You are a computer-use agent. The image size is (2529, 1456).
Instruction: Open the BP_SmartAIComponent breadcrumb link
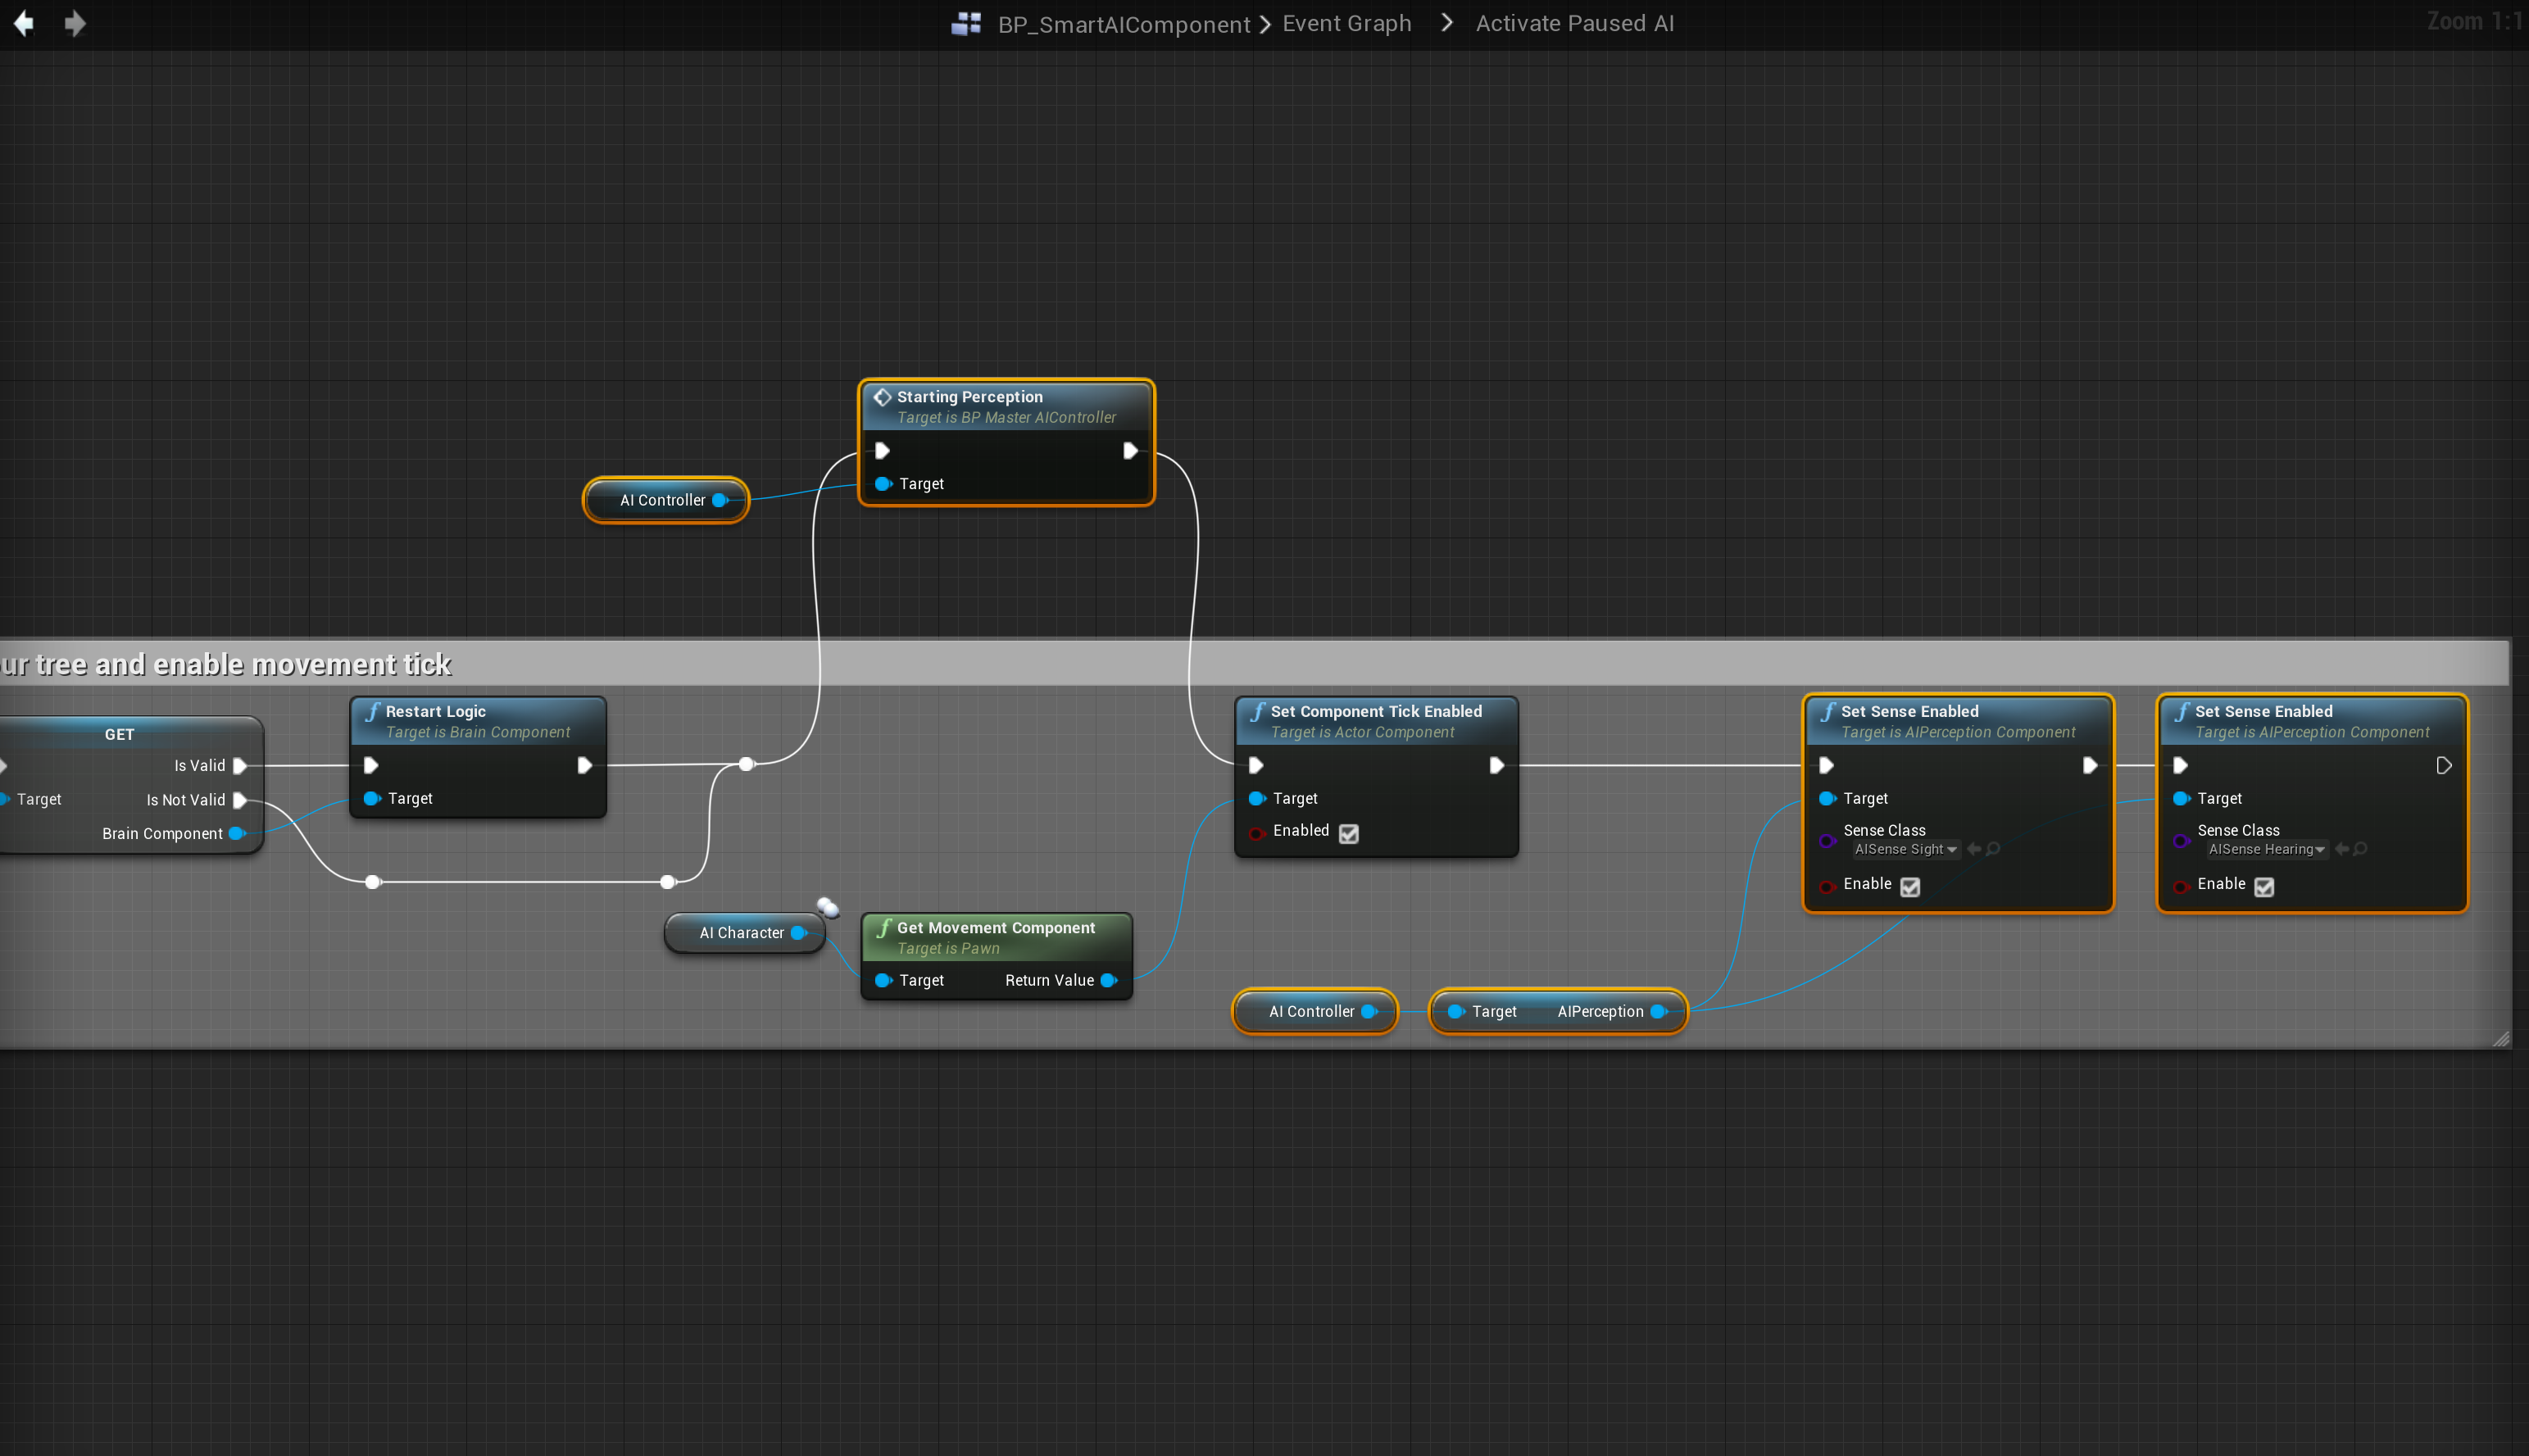coord(1123,24)
